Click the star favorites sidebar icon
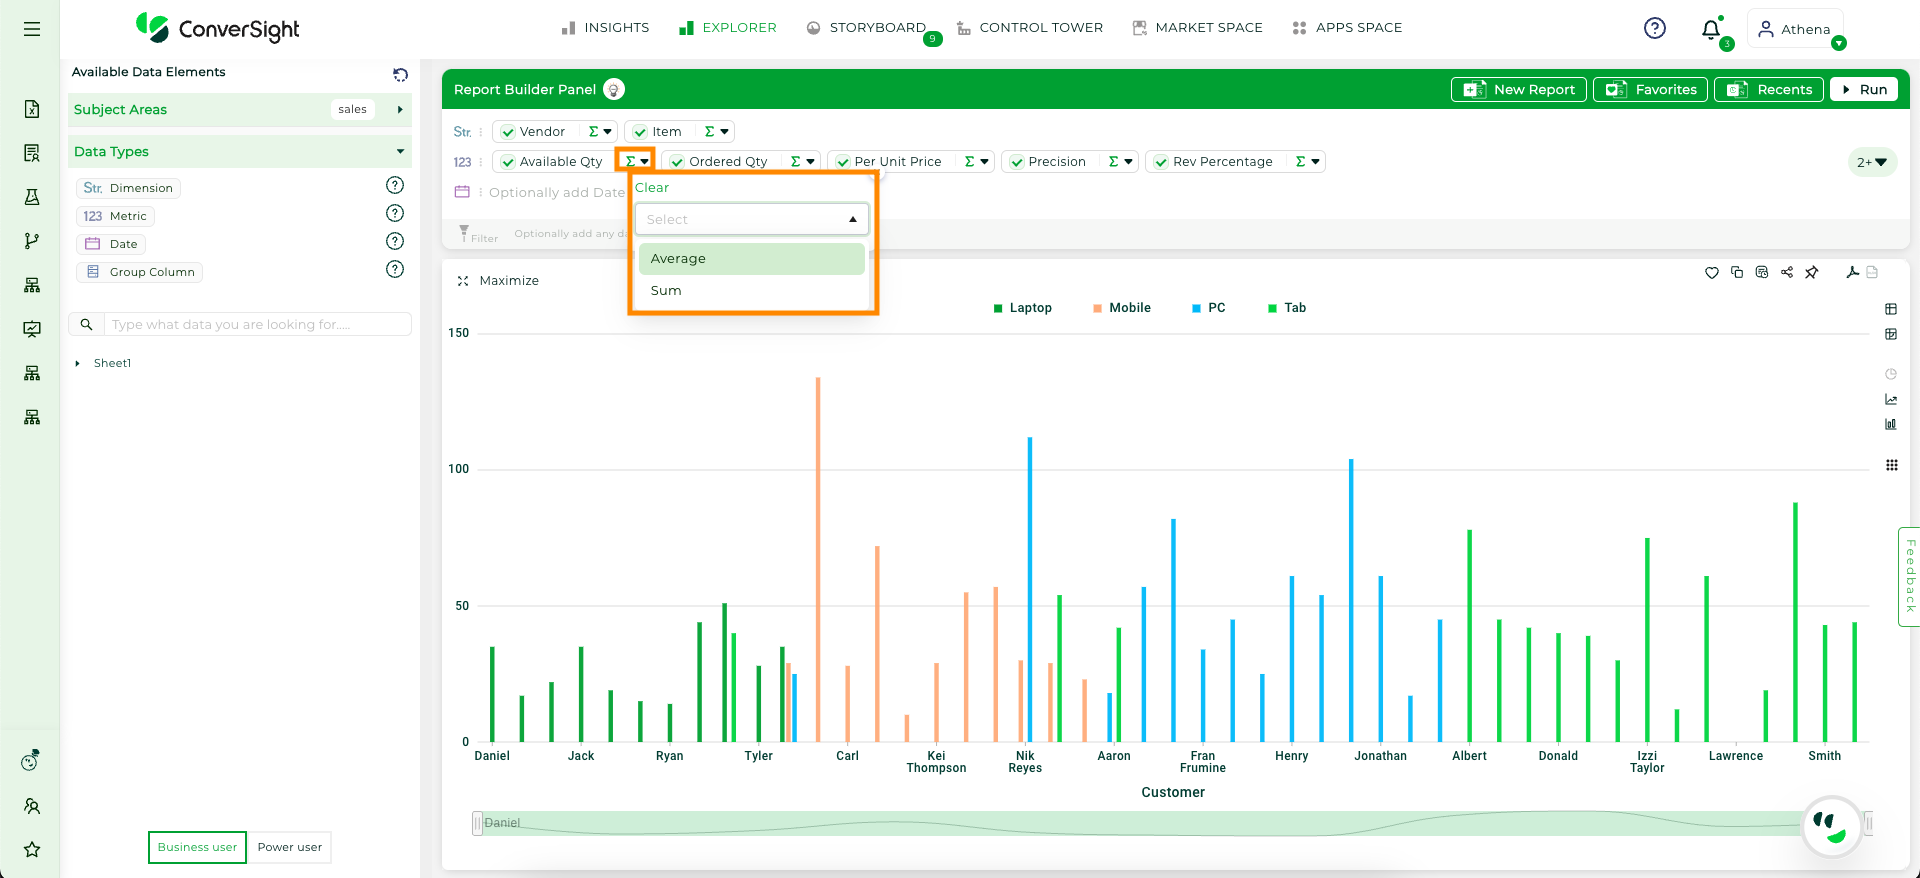Screen dimensions: 1920x878 [32, 849]
